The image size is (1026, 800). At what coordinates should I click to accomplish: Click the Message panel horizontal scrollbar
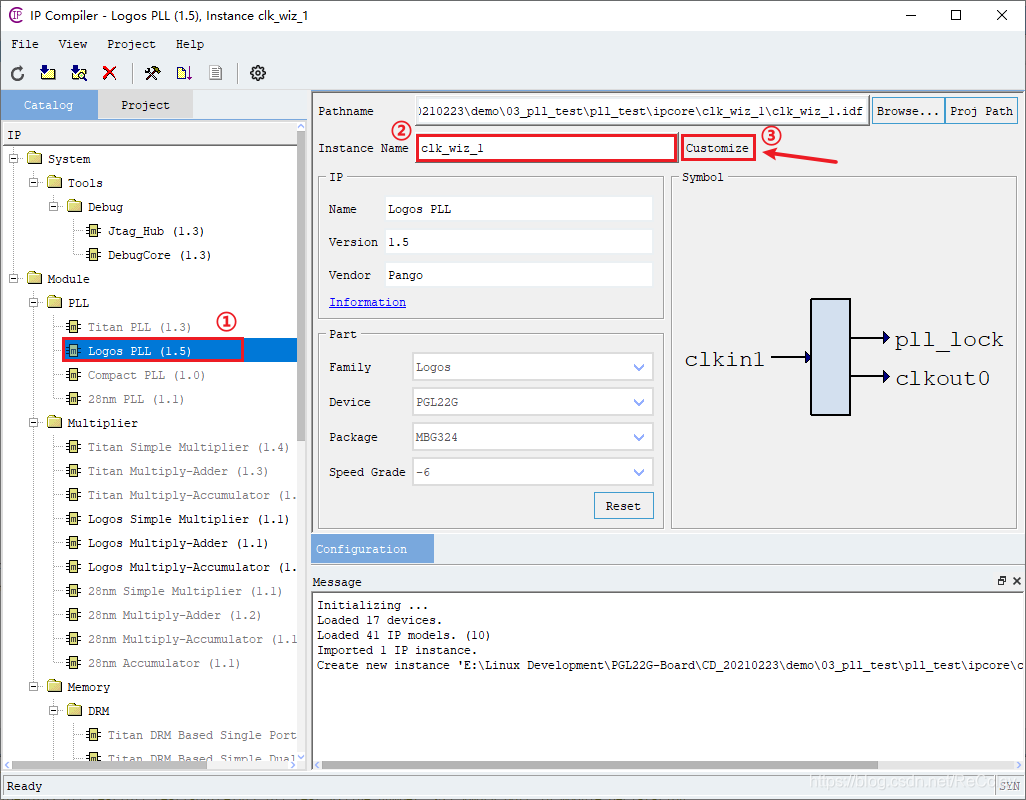667,765
